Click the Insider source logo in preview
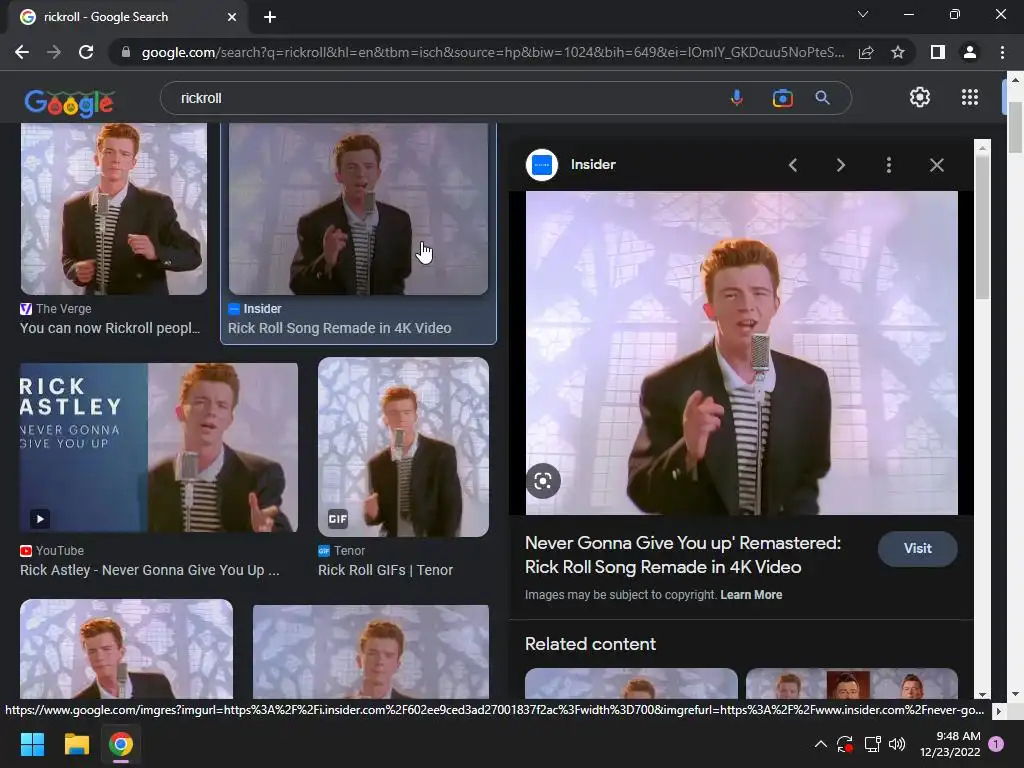The height and width of the screenshot is (768, 1024). click(542, 165)
